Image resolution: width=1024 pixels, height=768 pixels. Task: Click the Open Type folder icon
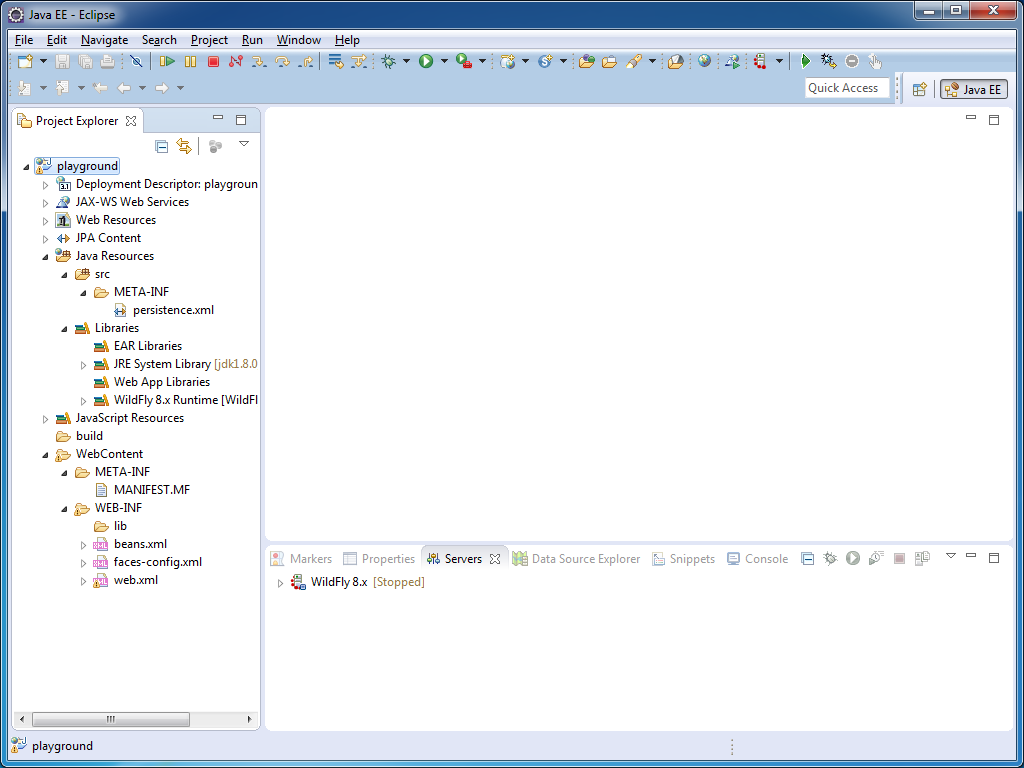tap(586, 61)
